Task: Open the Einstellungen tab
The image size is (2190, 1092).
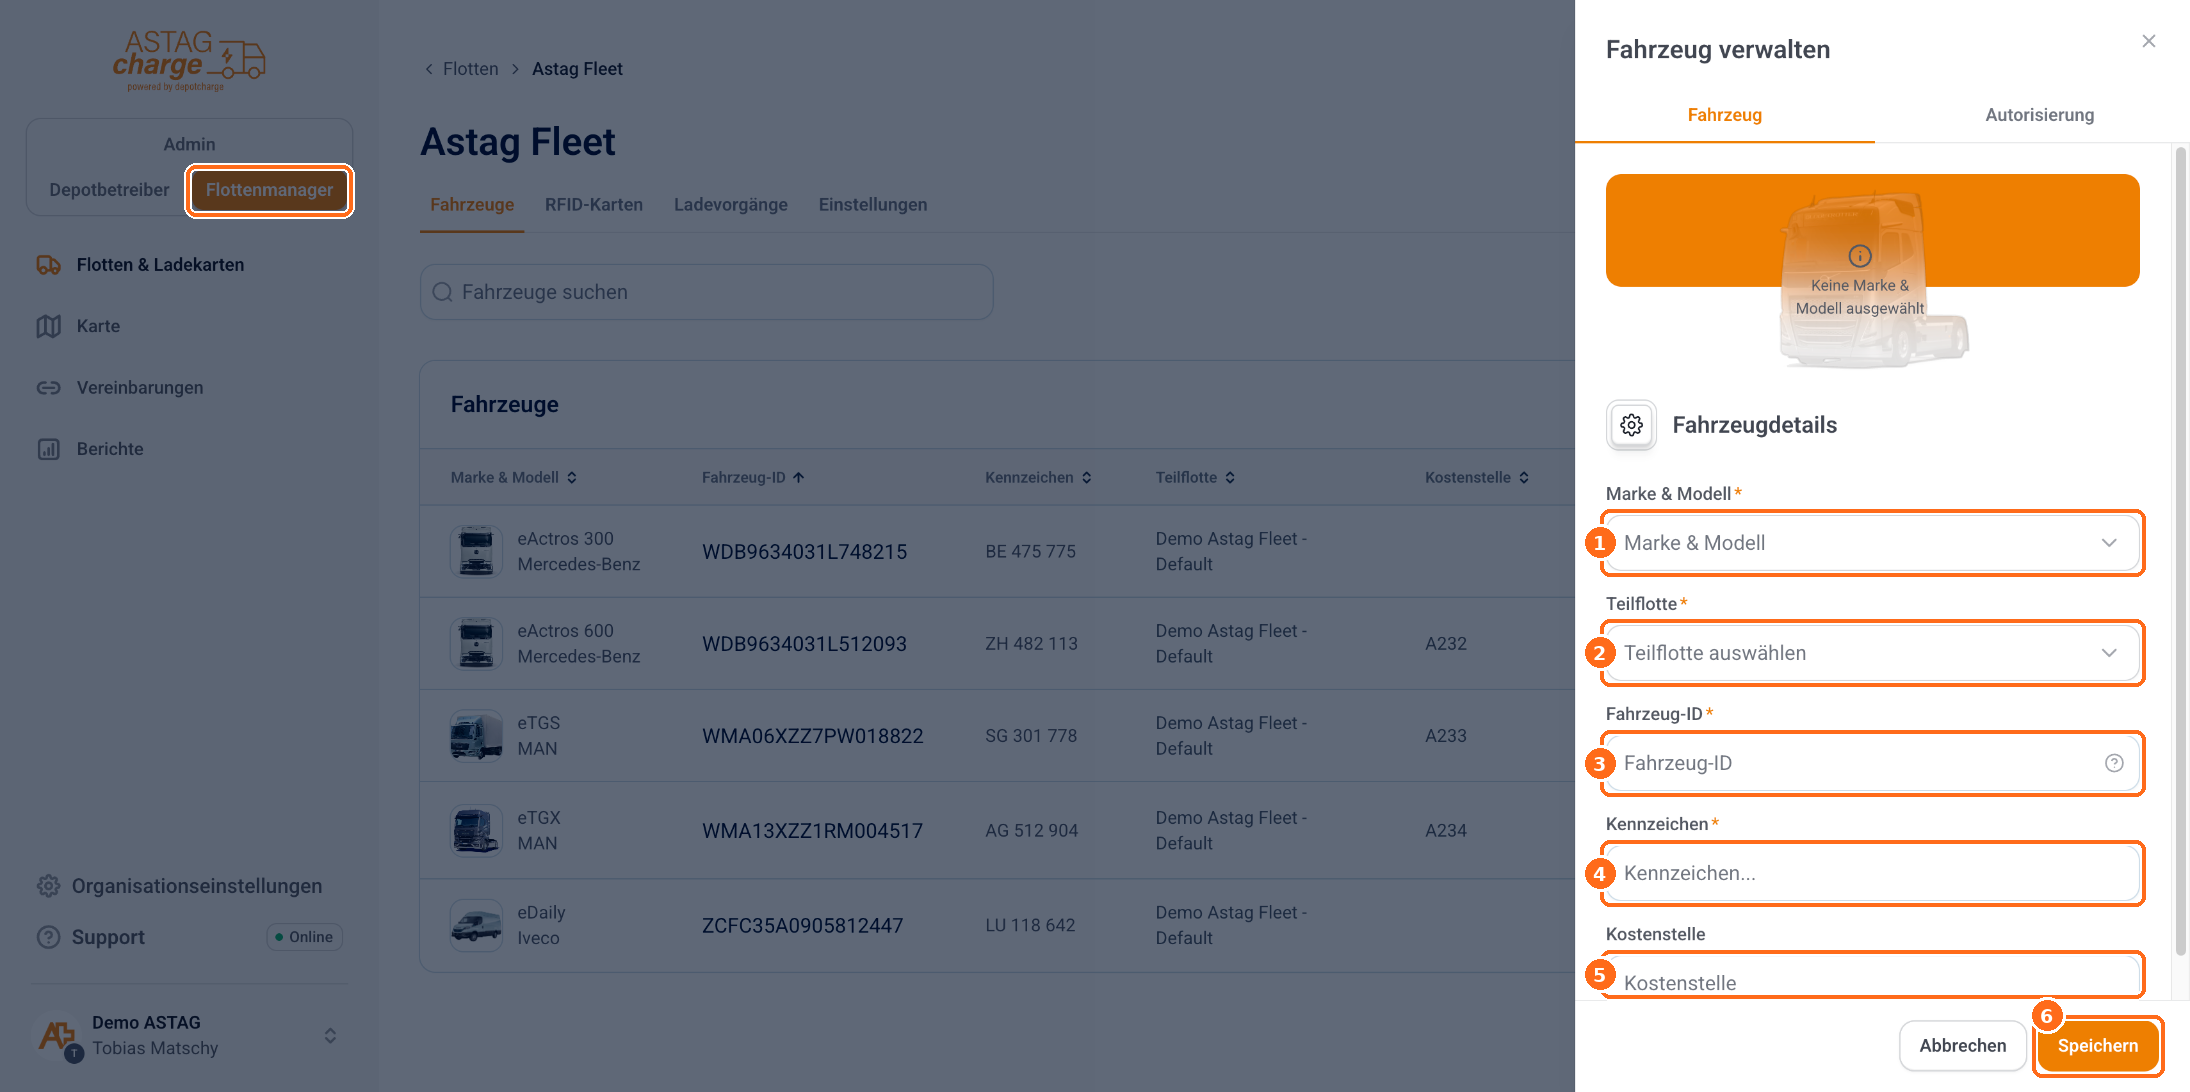Action: click(x=873, y=205)
